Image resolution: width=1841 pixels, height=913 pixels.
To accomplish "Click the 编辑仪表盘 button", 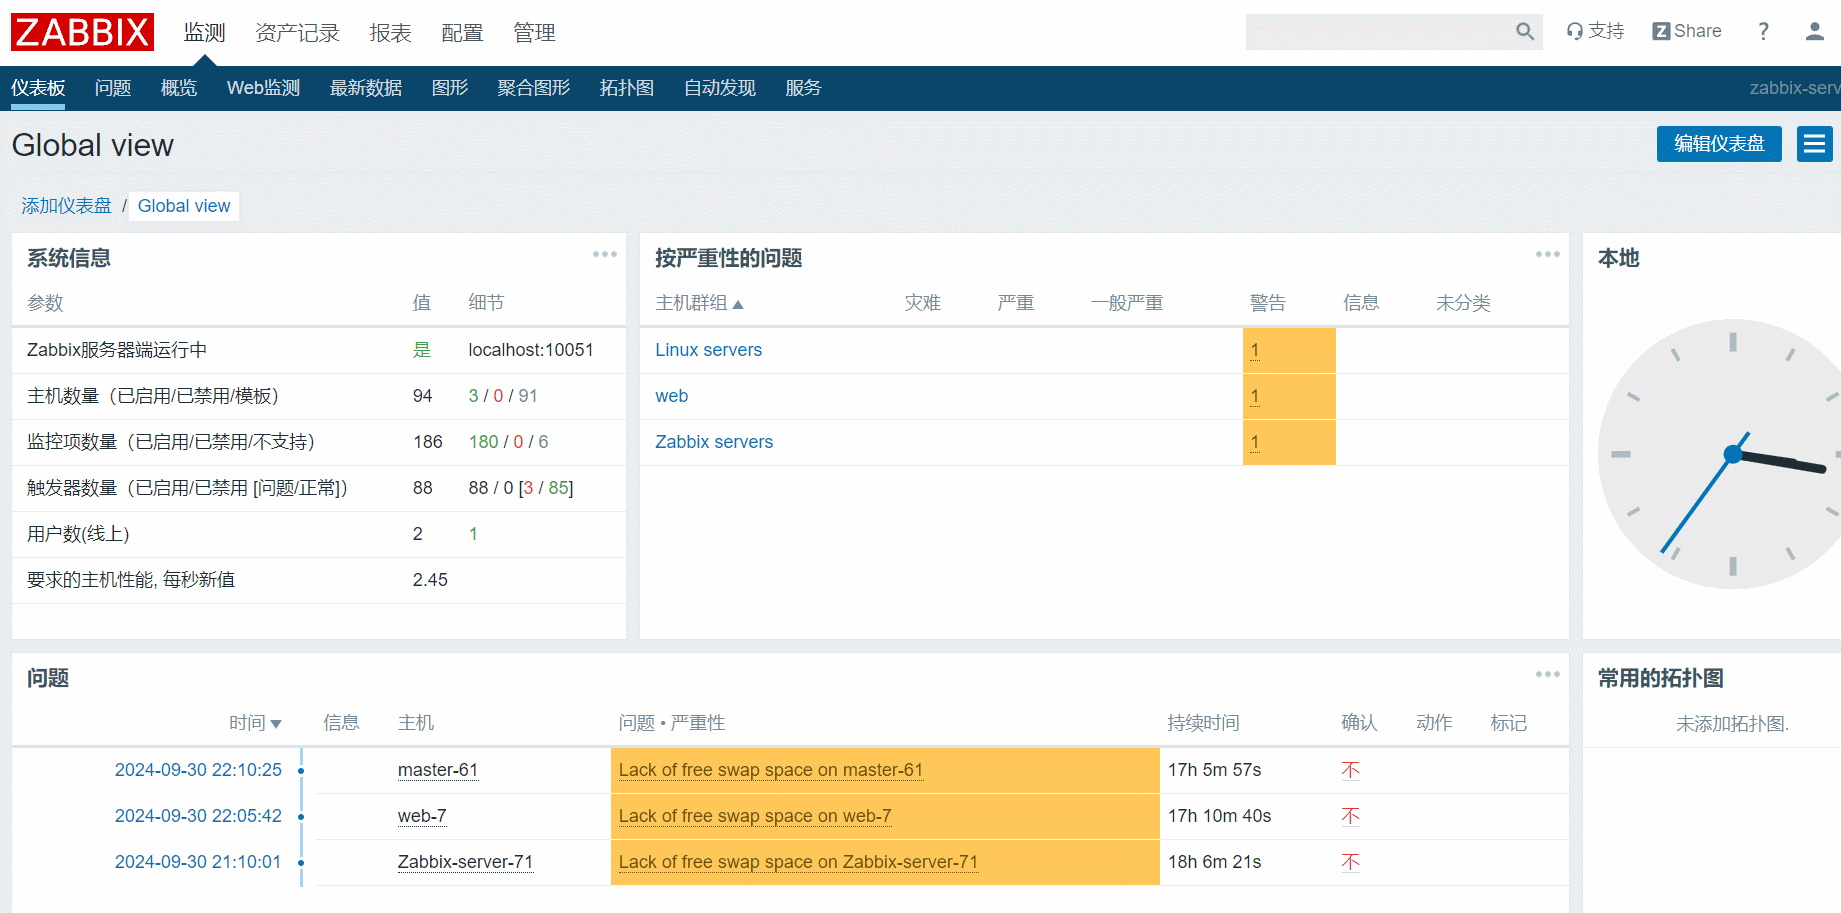I will pos(1719,144).
